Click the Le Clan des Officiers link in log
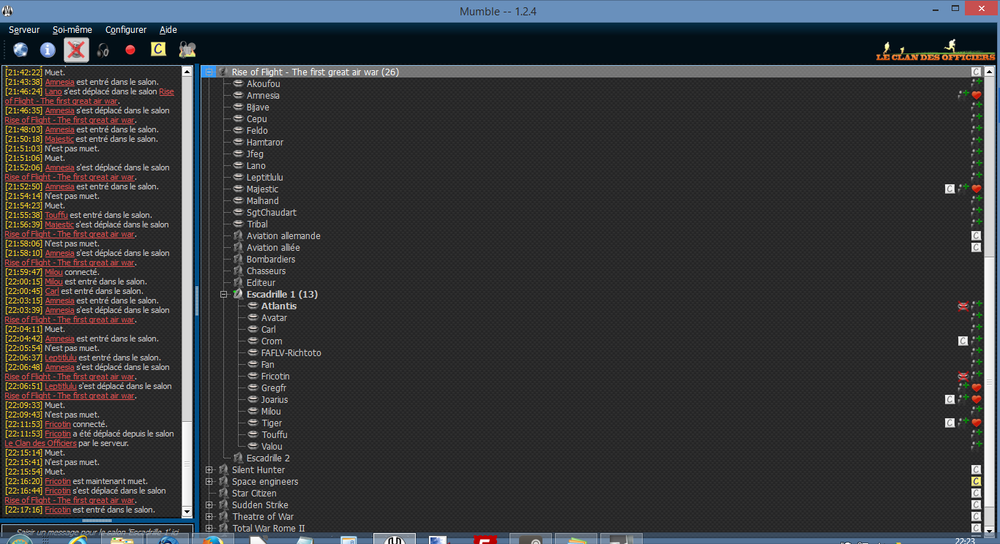Image resolution: width=1000 pixels, height=544 pixels. point(40,443)
